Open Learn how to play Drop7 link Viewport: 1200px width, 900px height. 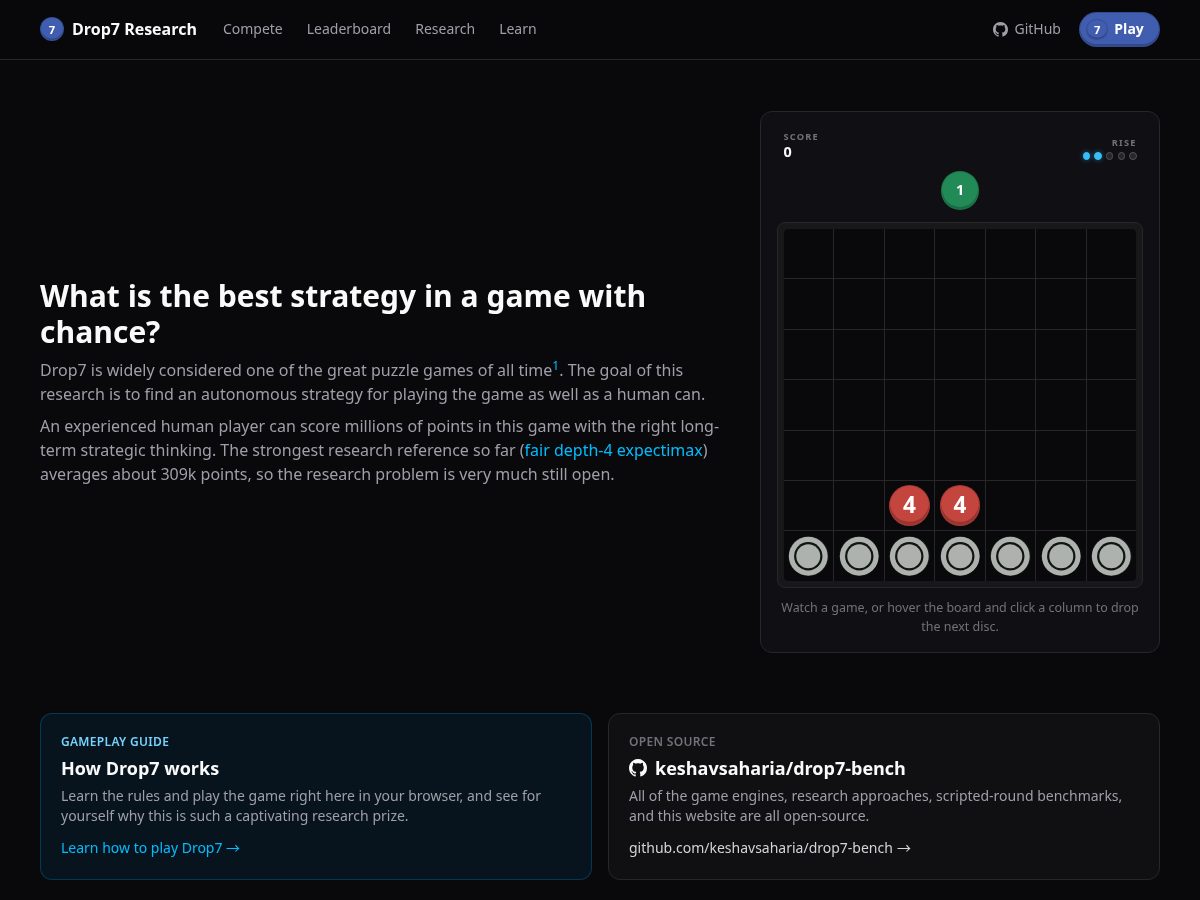pos(150,848)
